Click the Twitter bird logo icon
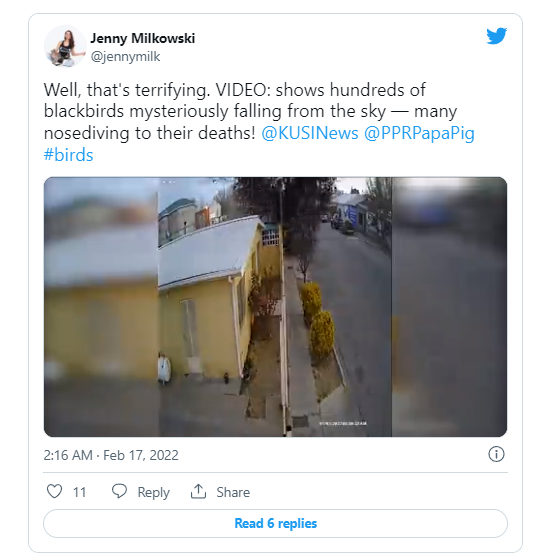Image resolution: width=550 pixels, height=560 pixels. 496,36
